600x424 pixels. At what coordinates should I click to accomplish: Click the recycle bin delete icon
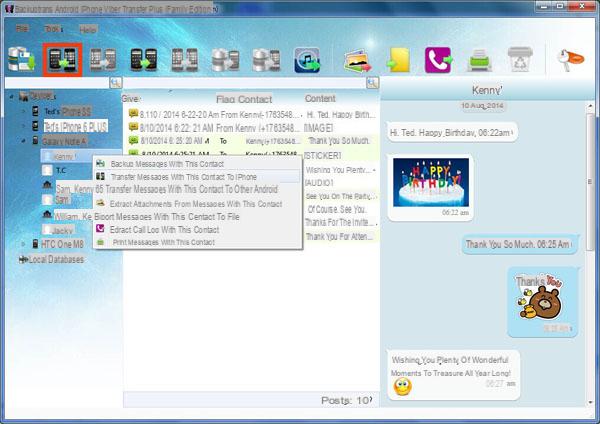coord(520,59)
